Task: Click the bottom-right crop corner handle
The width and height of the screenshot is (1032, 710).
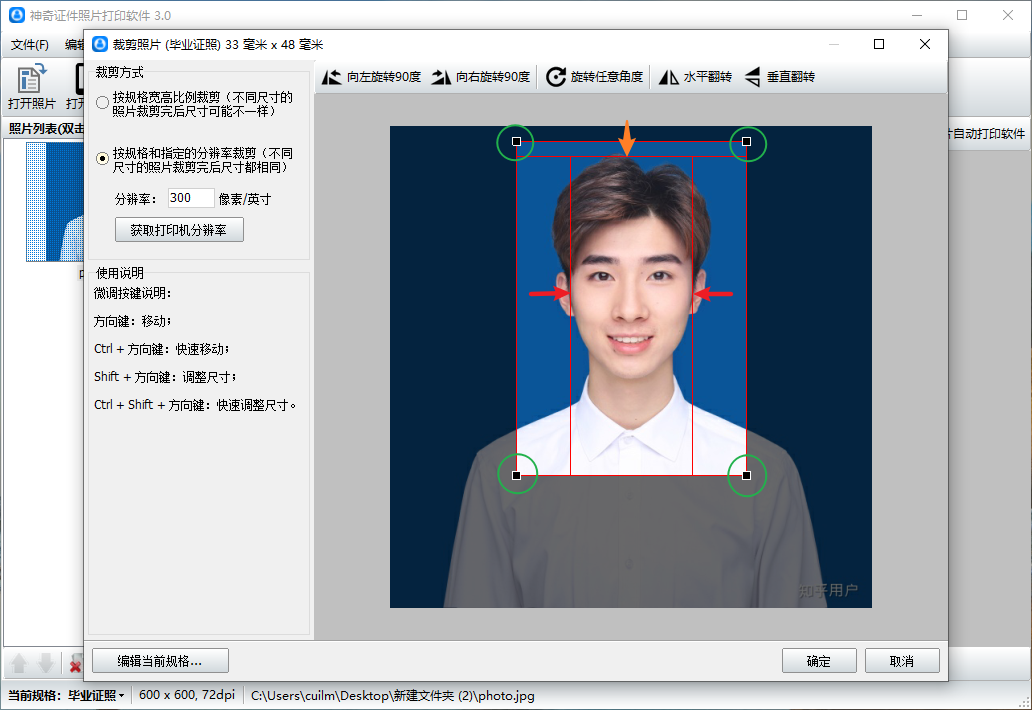Action: click(x=746, y=475)
